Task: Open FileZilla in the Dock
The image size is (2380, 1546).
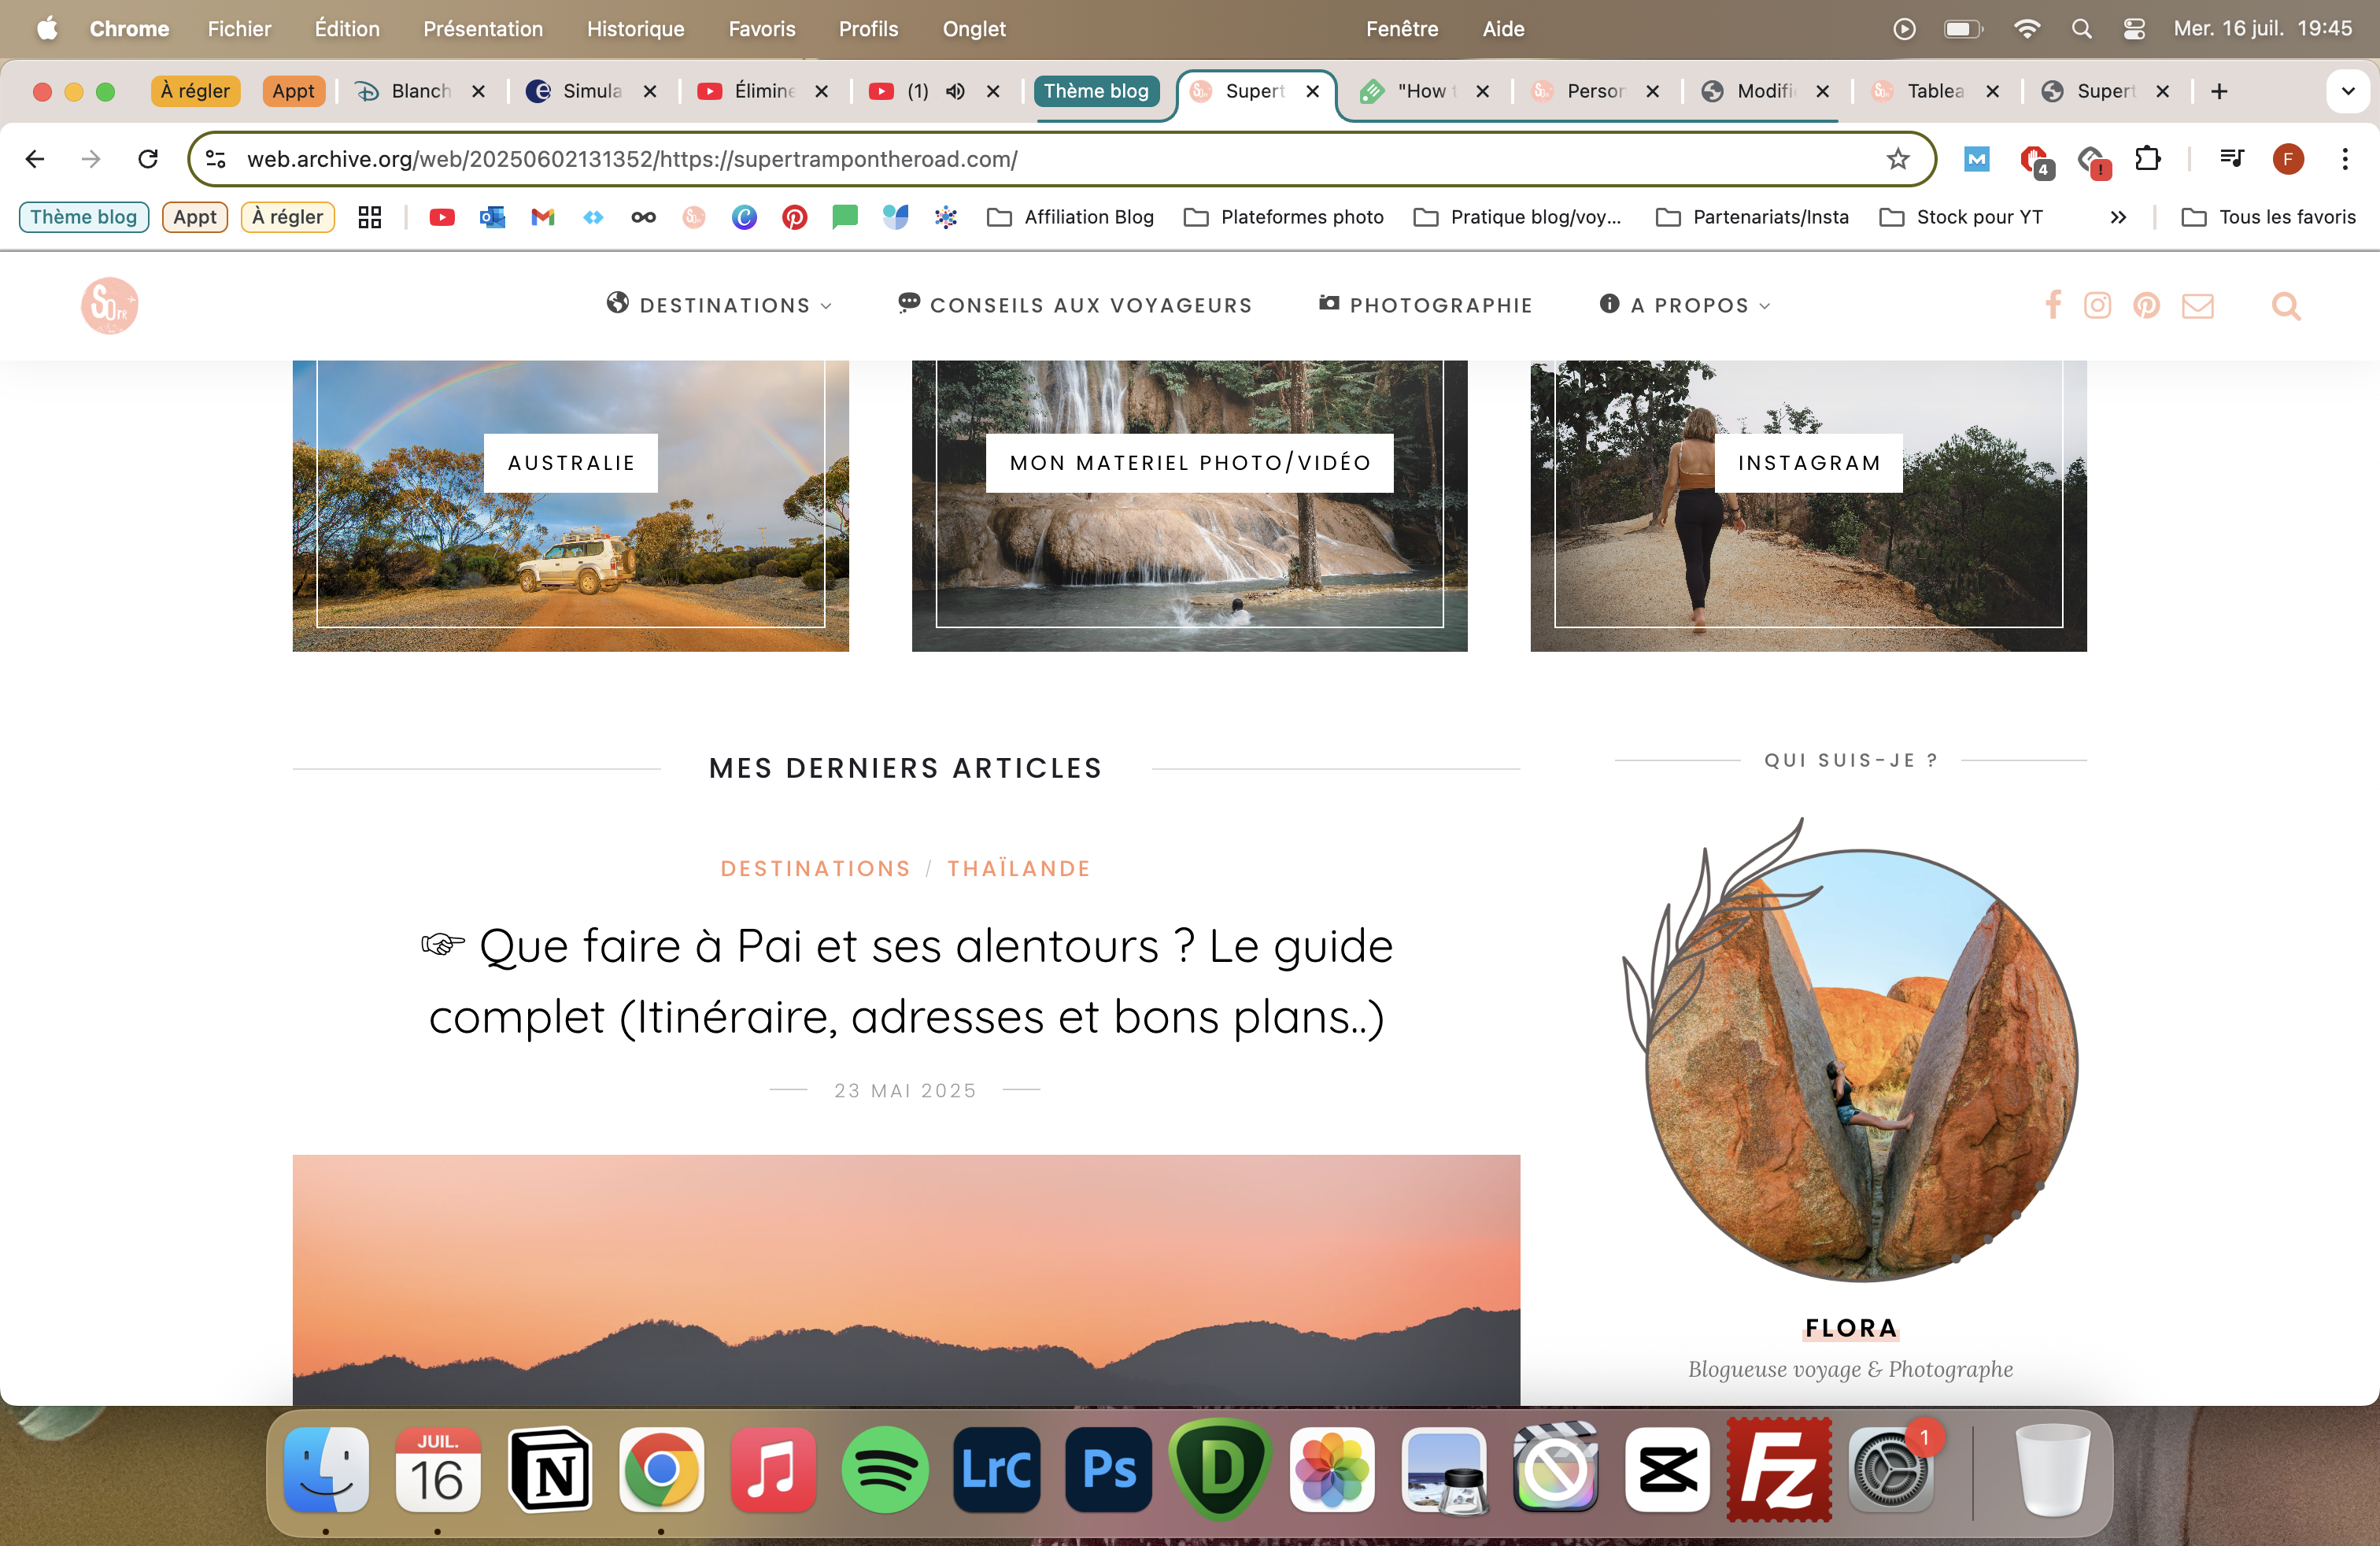Action: click(x=1779, y=1470)
